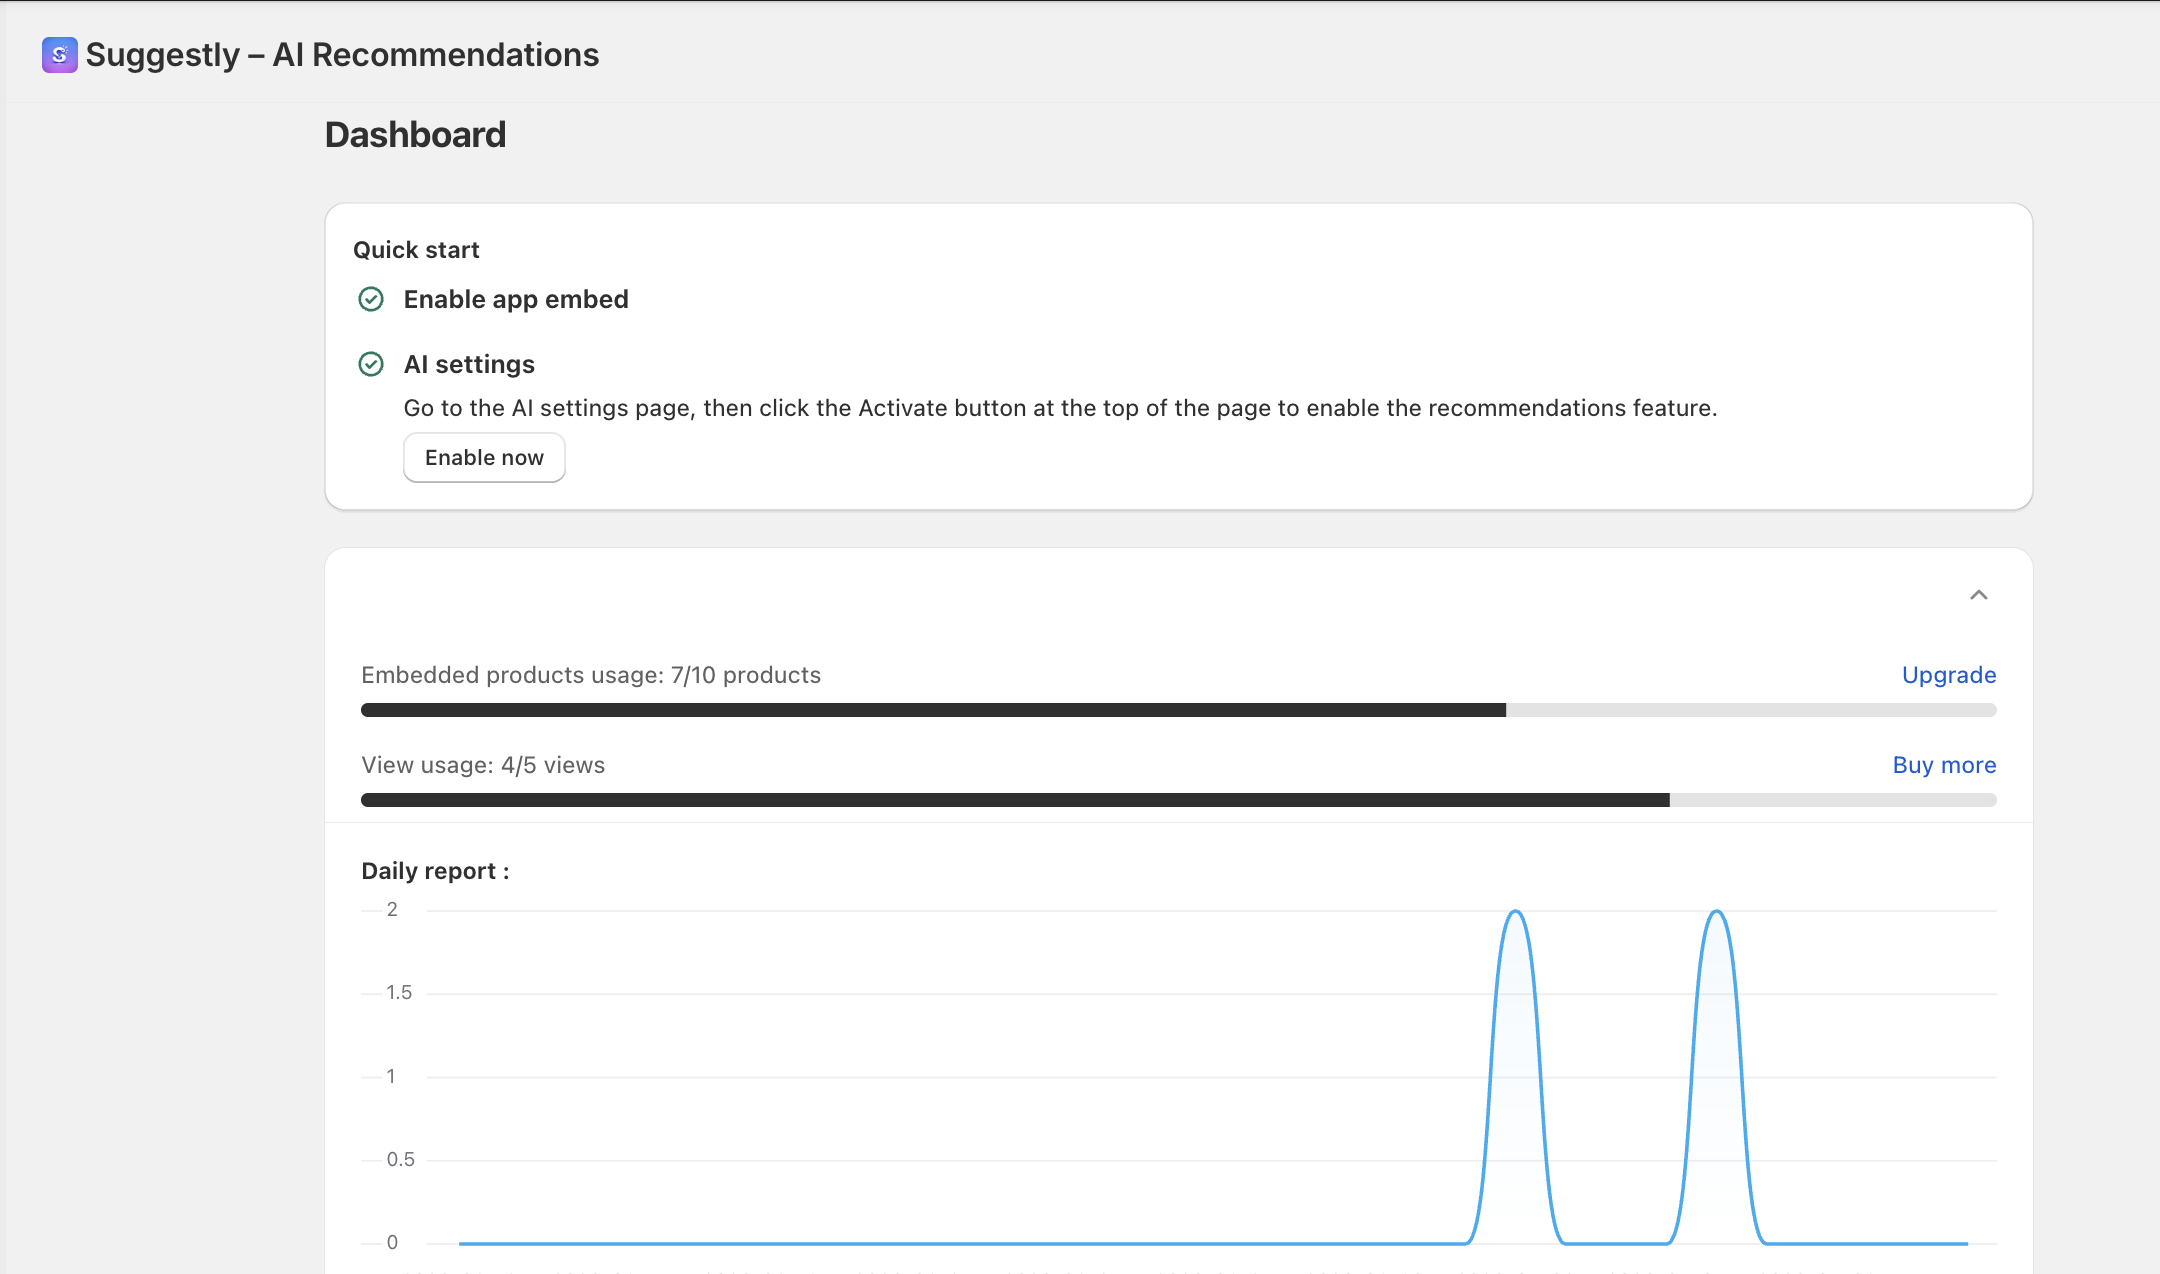Click the second peak in daily chart

pos(1717,912)
